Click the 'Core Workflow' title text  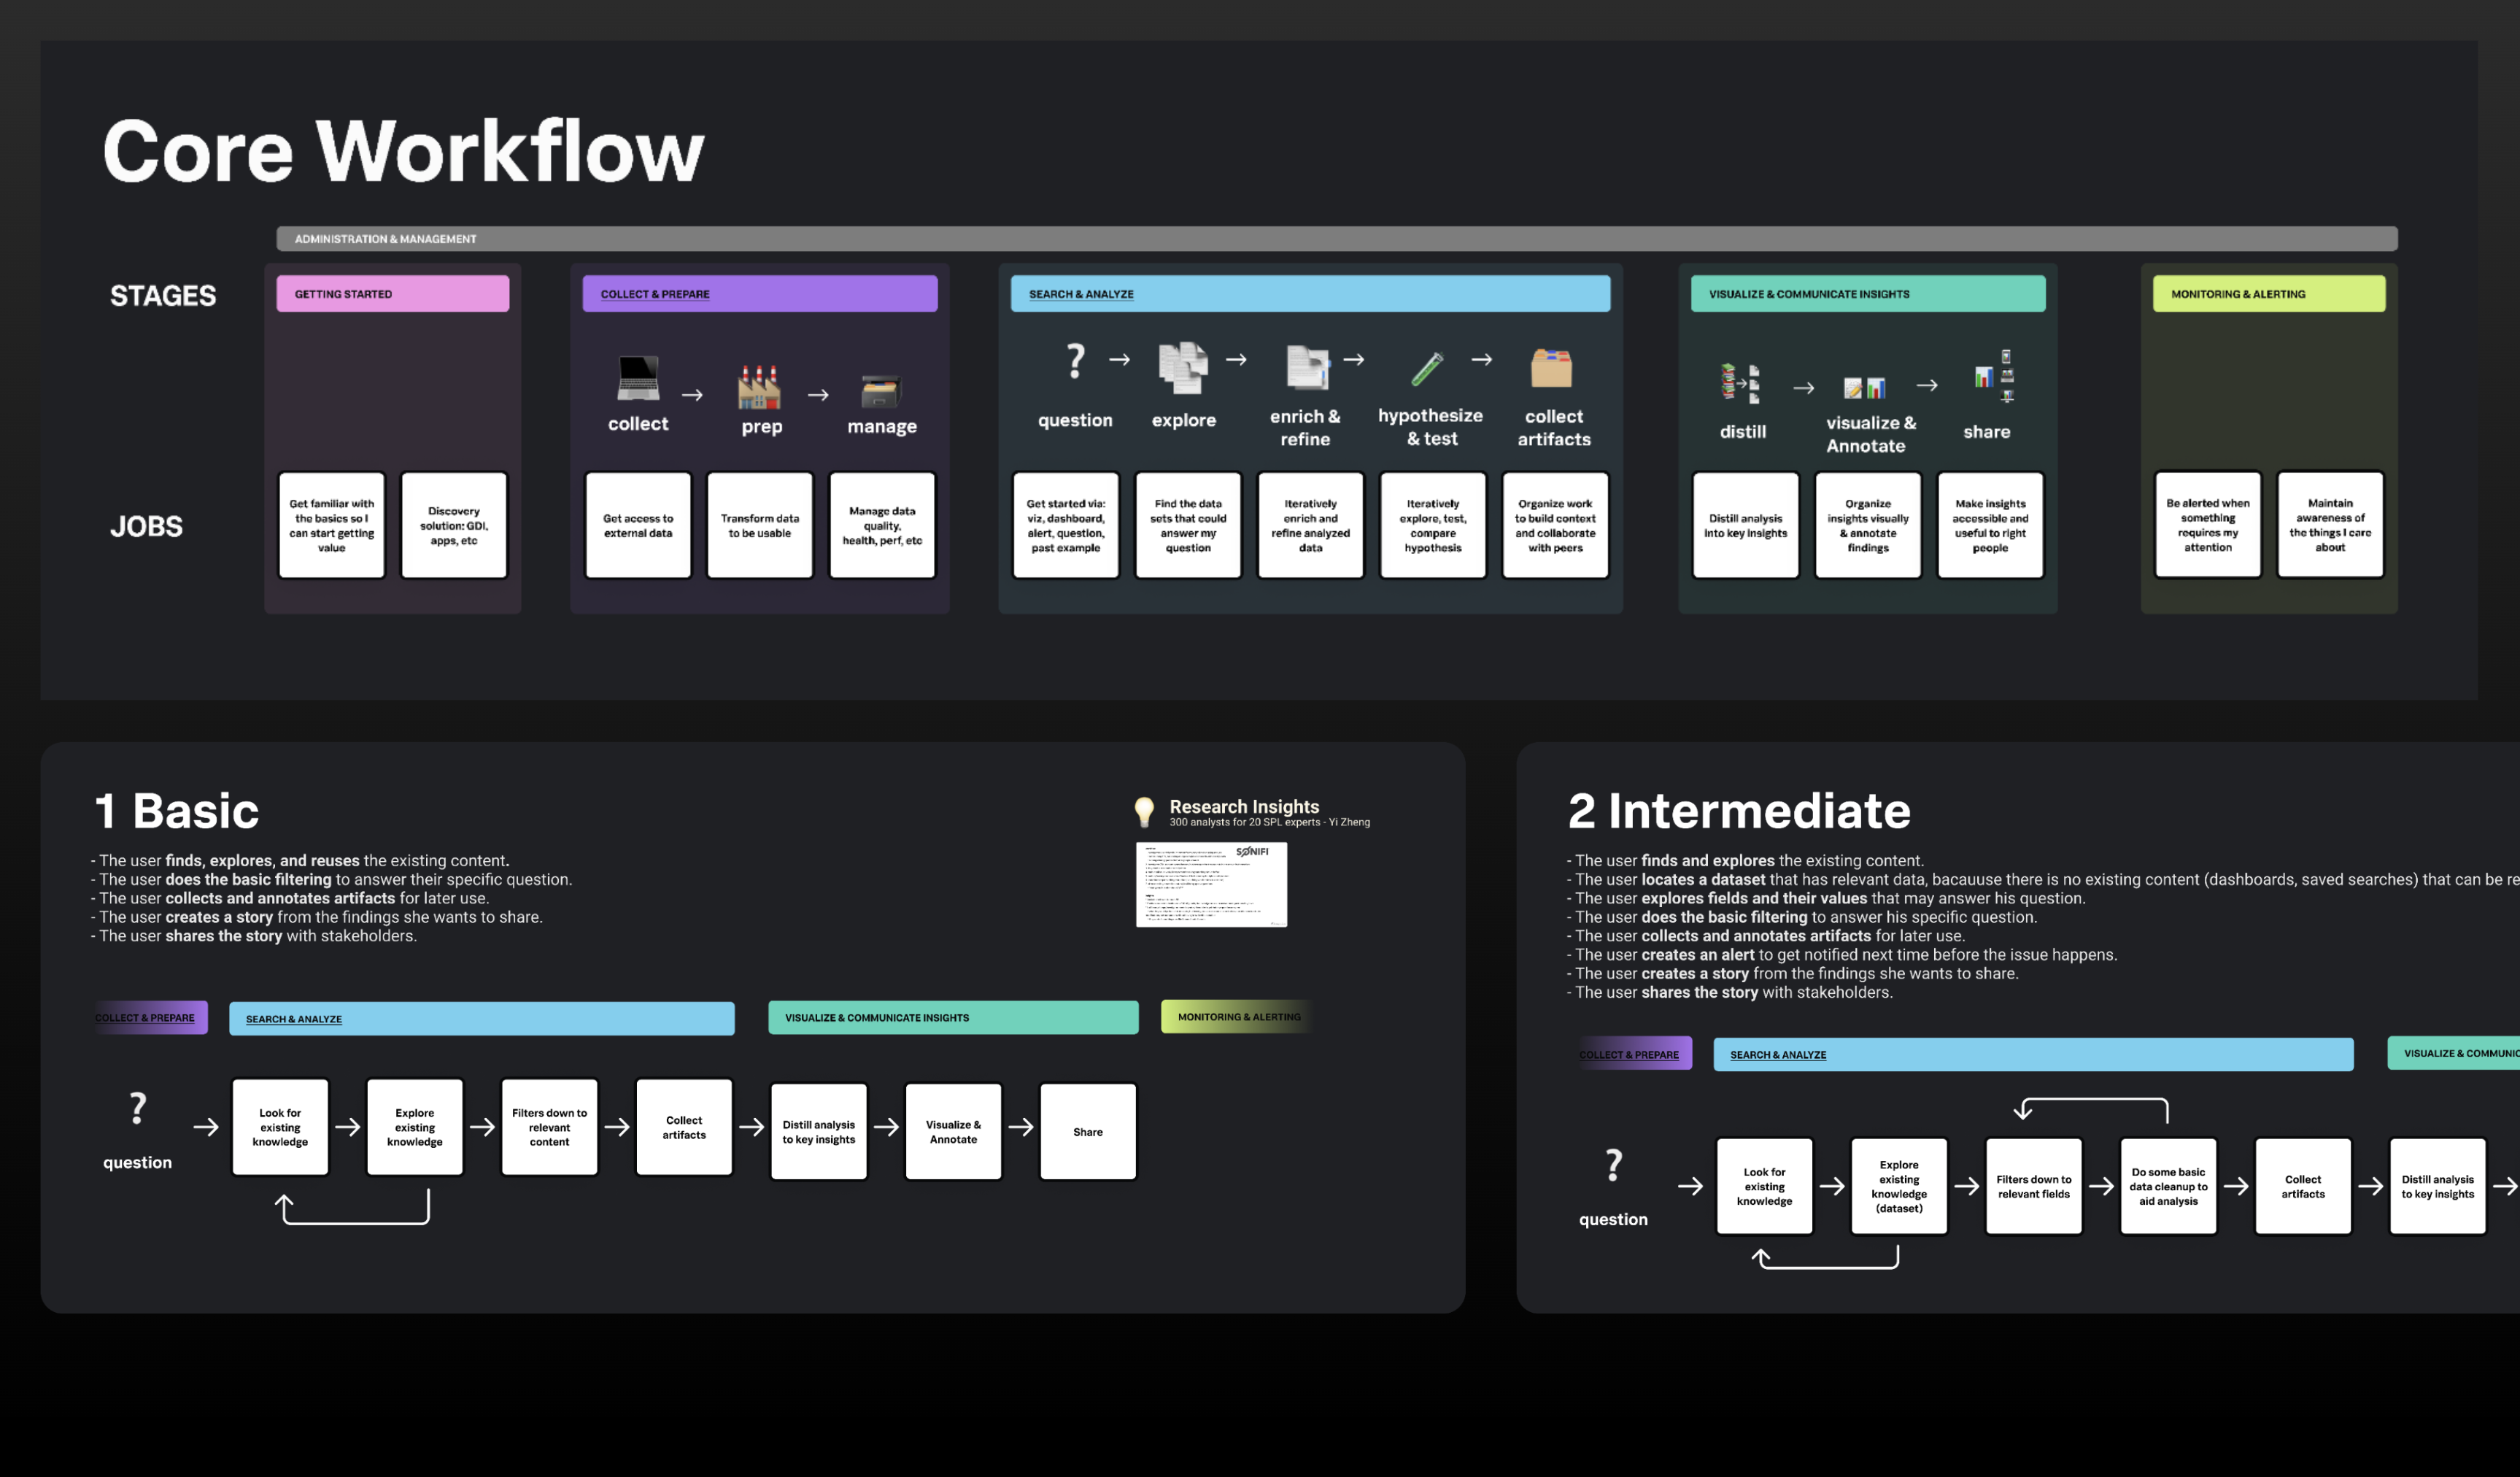pyautogui.click(x=403, y=151)
